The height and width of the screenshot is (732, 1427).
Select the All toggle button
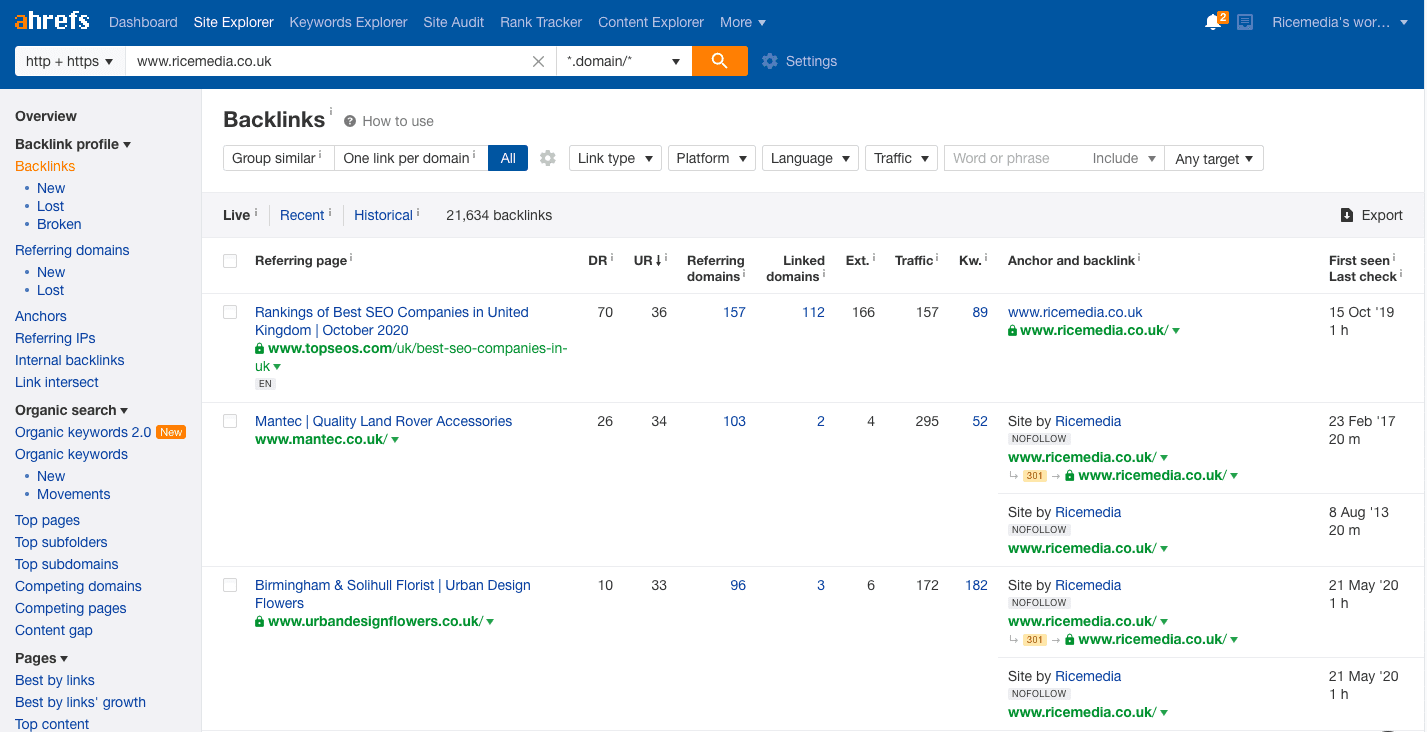(508, 158)
